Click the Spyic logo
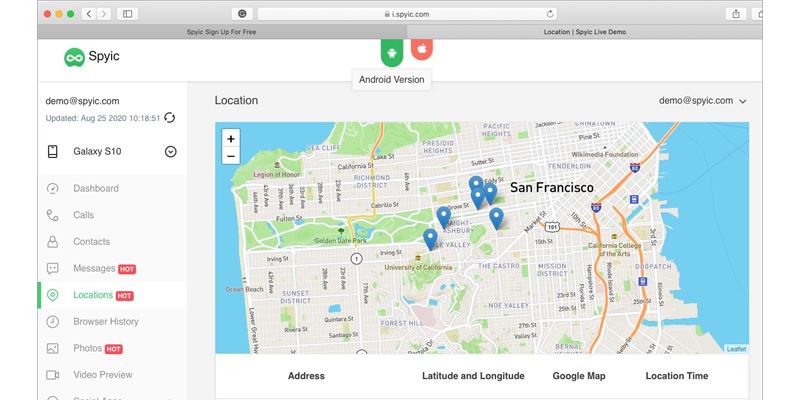The width and height of the screenshot is (799, 400). pos(92,58)
